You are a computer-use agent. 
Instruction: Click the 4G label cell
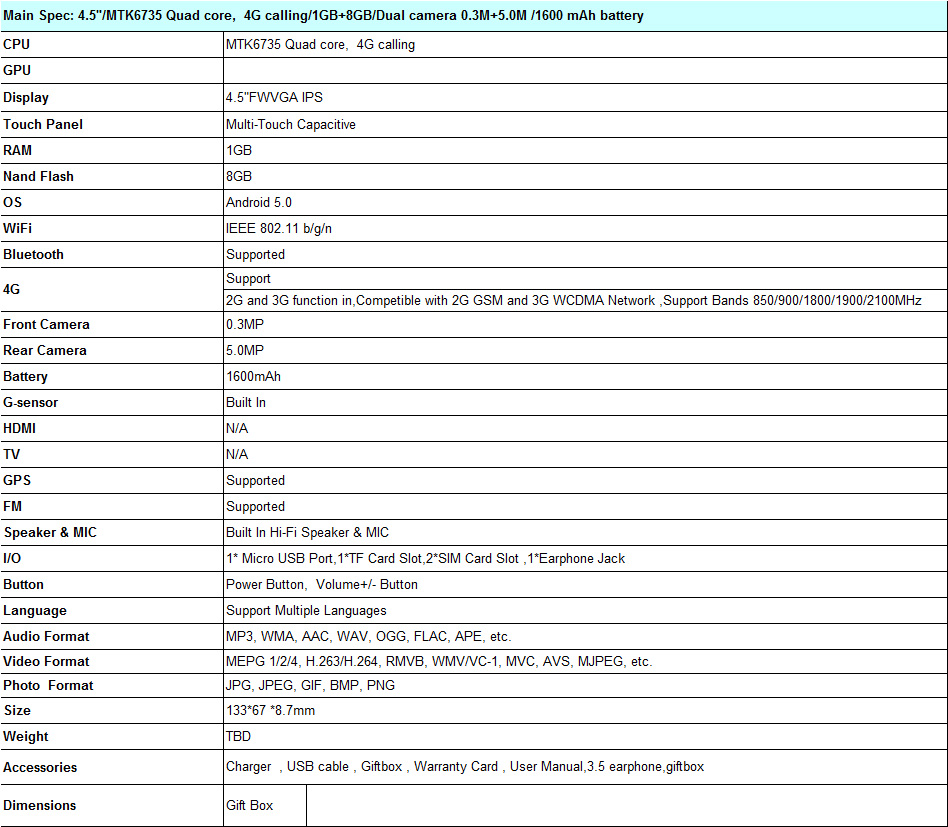click(x=112, y=290)
